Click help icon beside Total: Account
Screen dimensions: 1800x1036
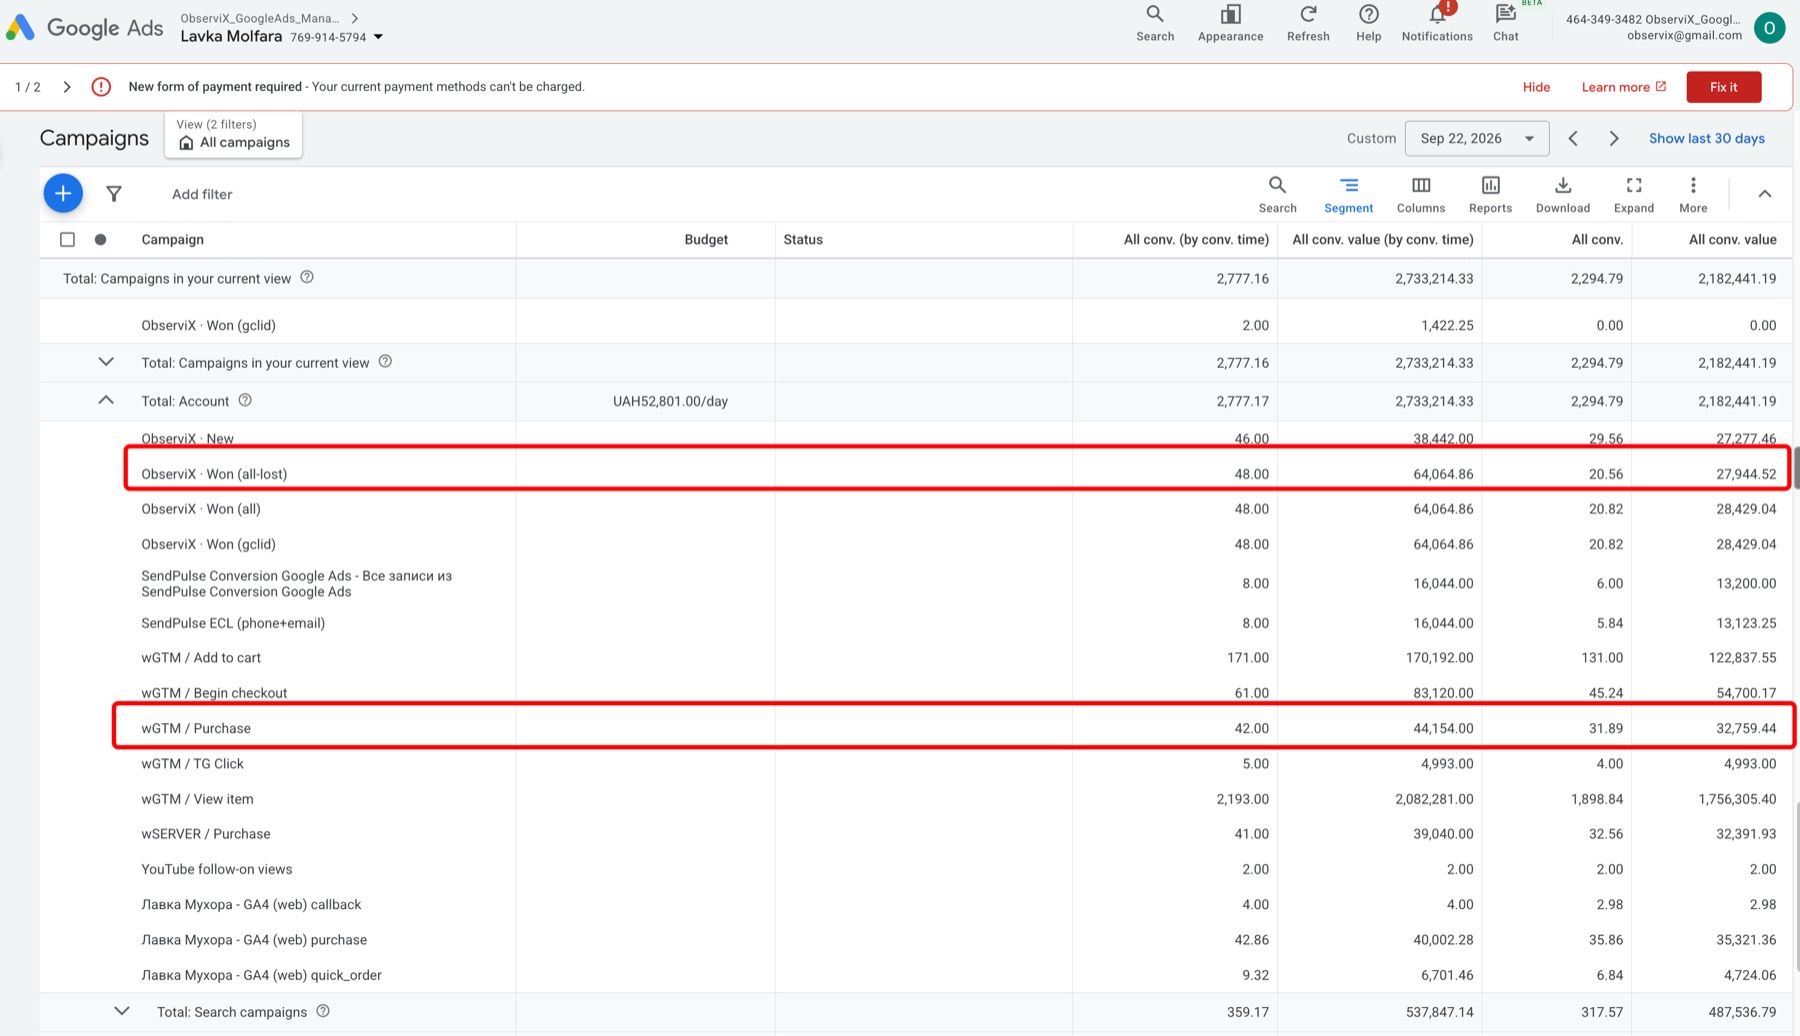coord(245,400)
